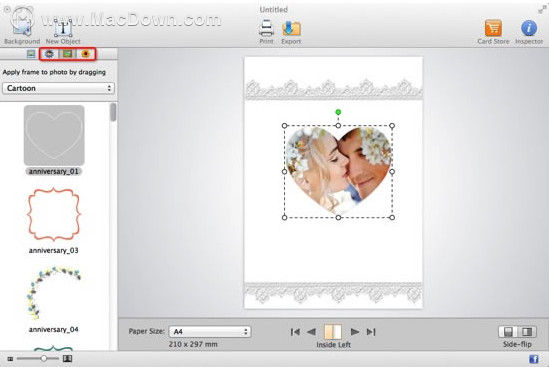Viewport: 549px width, 367px height.
Task: Switch to the photos tab icon
Action: [31, 54]
